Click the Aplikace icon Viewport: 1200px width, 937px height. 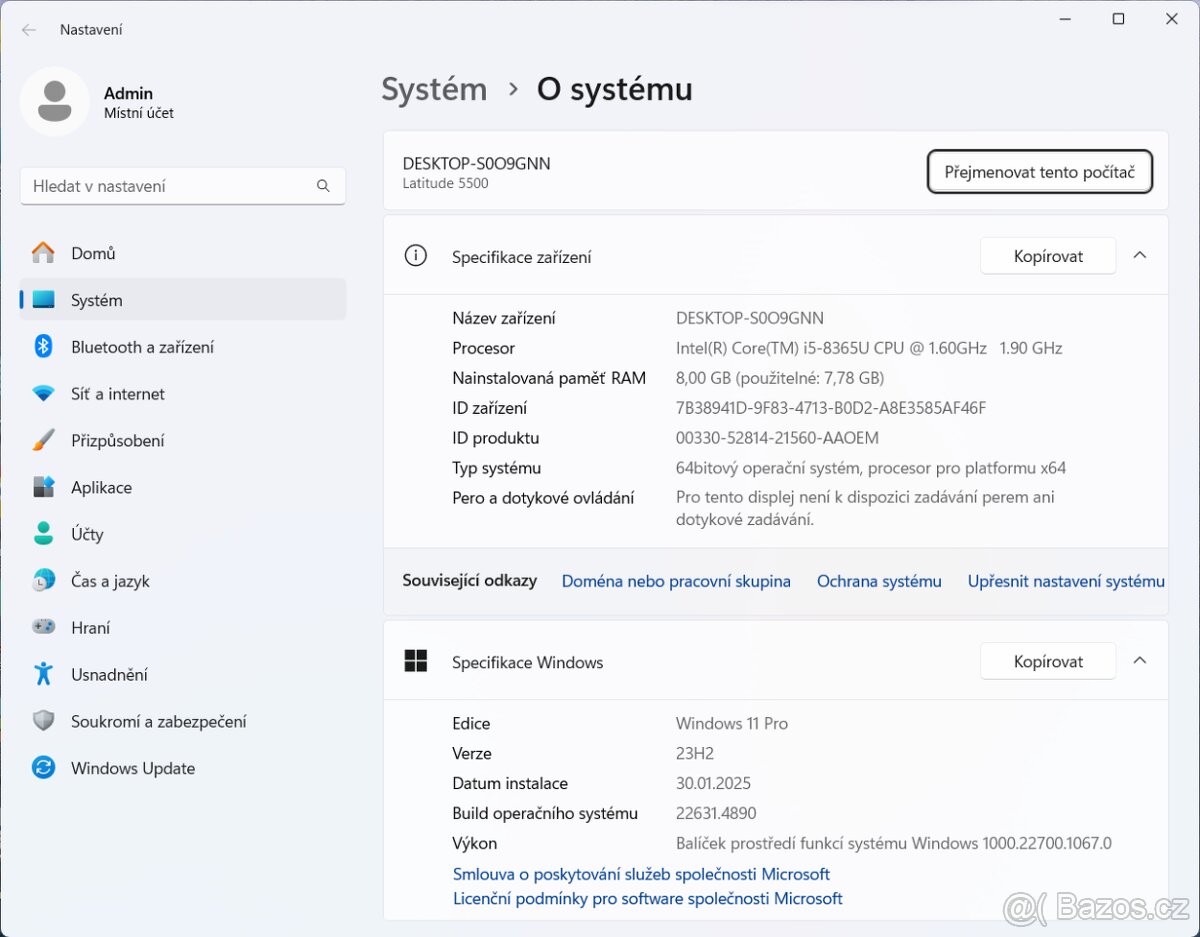click(x=43, y=487)
